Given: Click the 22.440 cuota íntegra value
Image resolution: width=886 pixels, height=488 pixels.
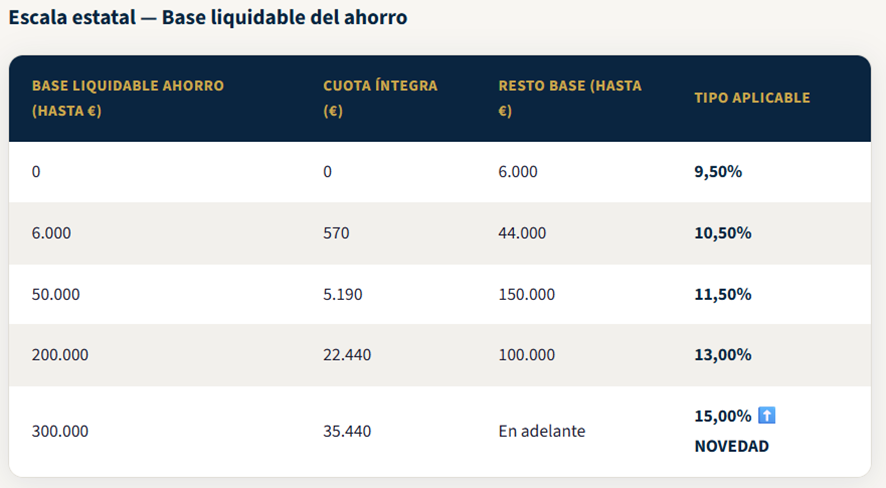Looking at the screenshot, I should pos(346,355).
